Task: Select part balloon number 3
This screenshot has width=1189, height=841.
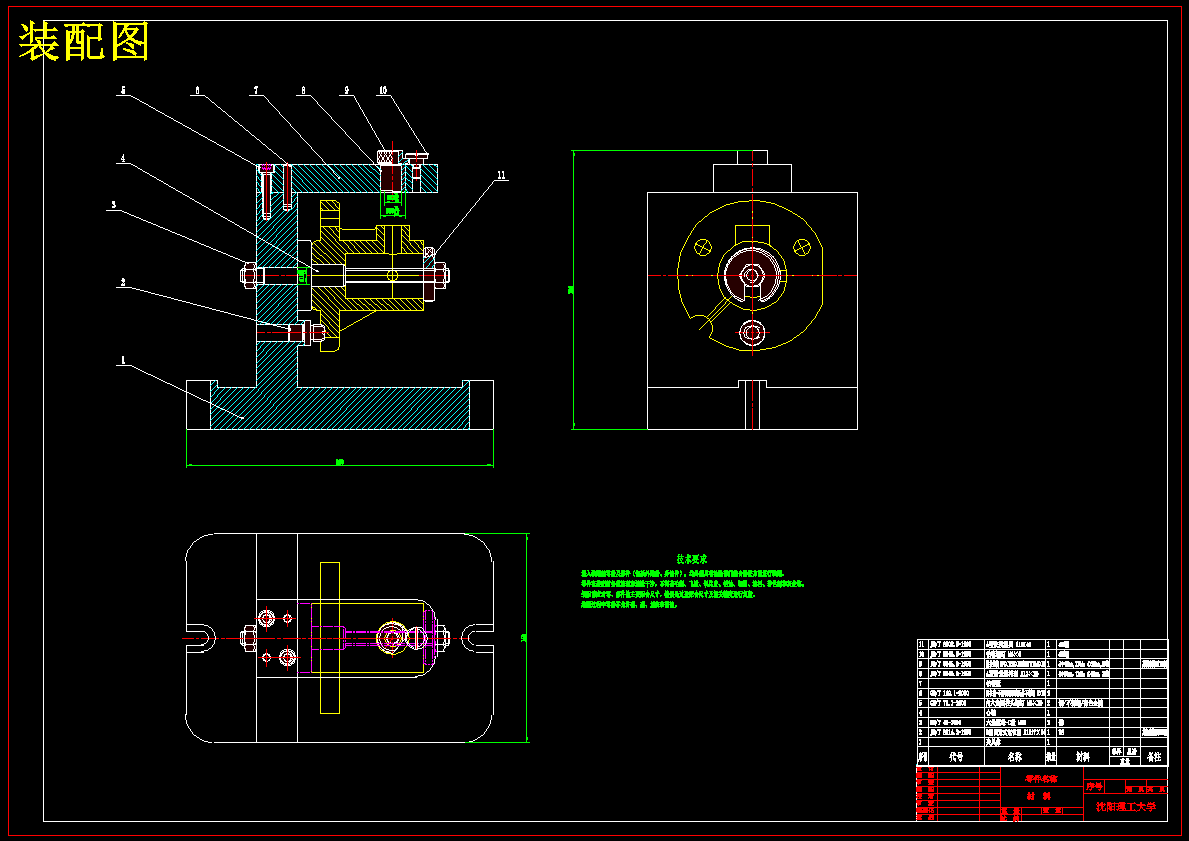Action: [114, 205]
